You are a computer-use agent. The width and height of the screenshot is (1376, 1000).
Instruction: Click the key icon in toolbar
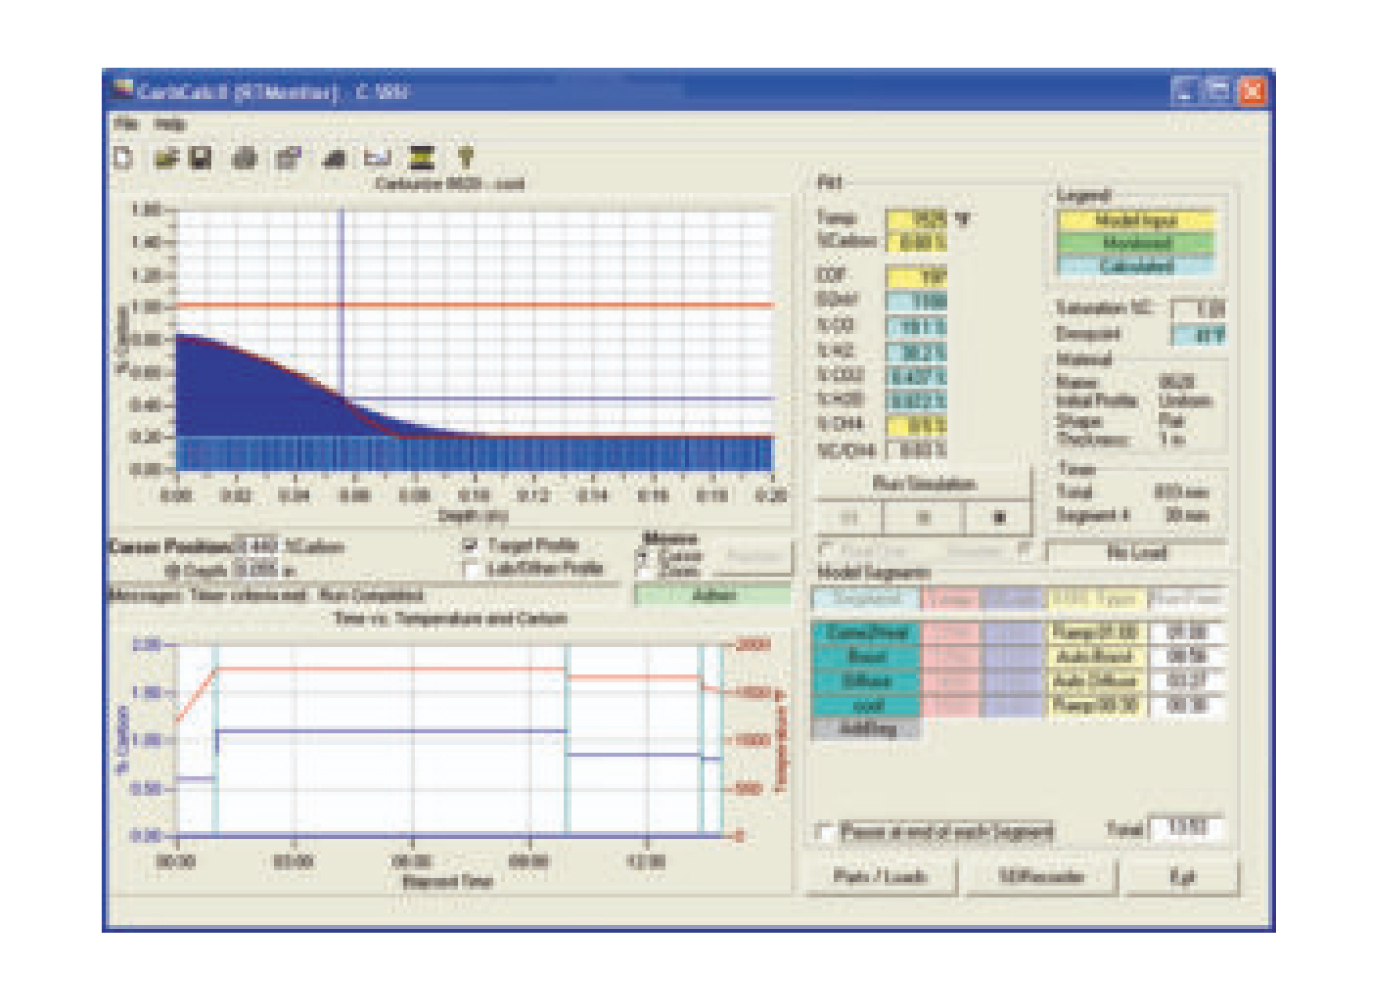point(465,158)
